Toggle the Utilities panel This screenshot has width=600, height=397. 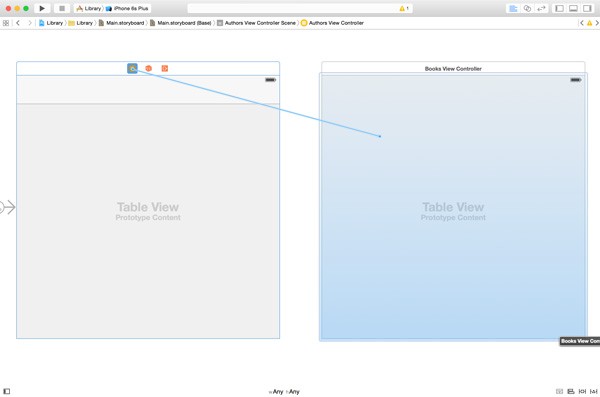pos(587,8)
